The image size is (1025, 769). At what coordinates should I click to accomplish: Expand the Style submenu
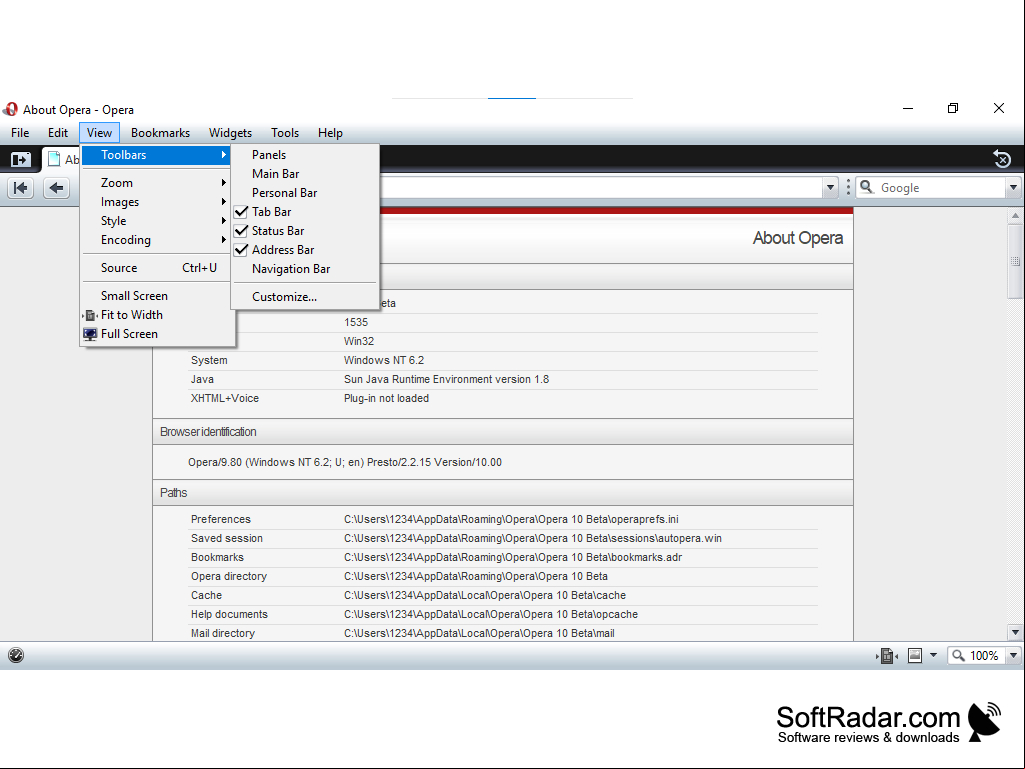point(157,221)
